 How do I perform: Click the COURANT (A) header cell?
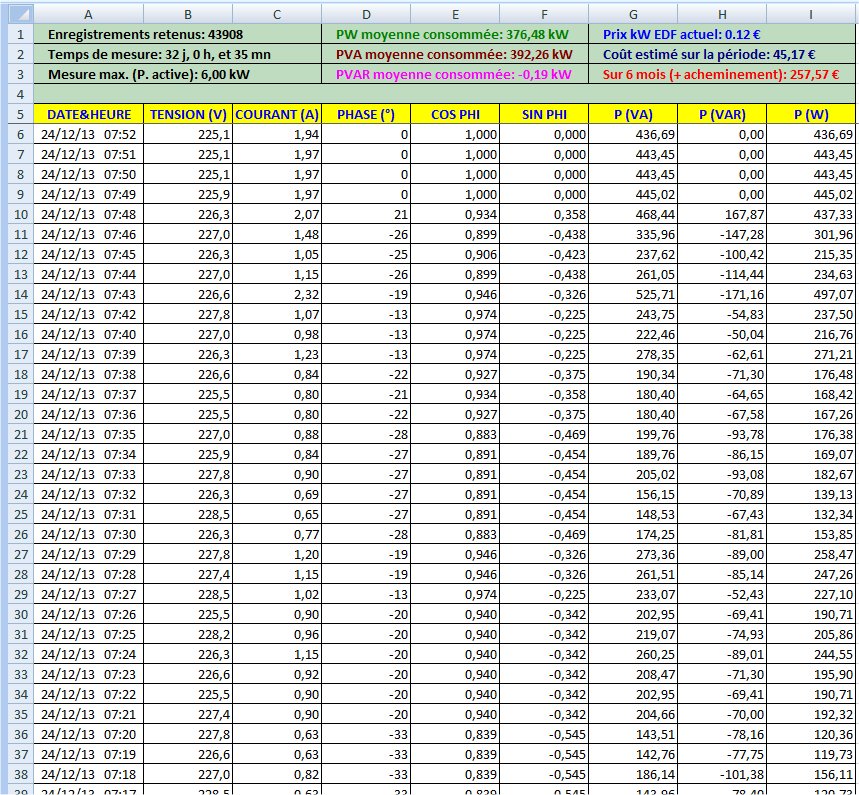point(277,115)
